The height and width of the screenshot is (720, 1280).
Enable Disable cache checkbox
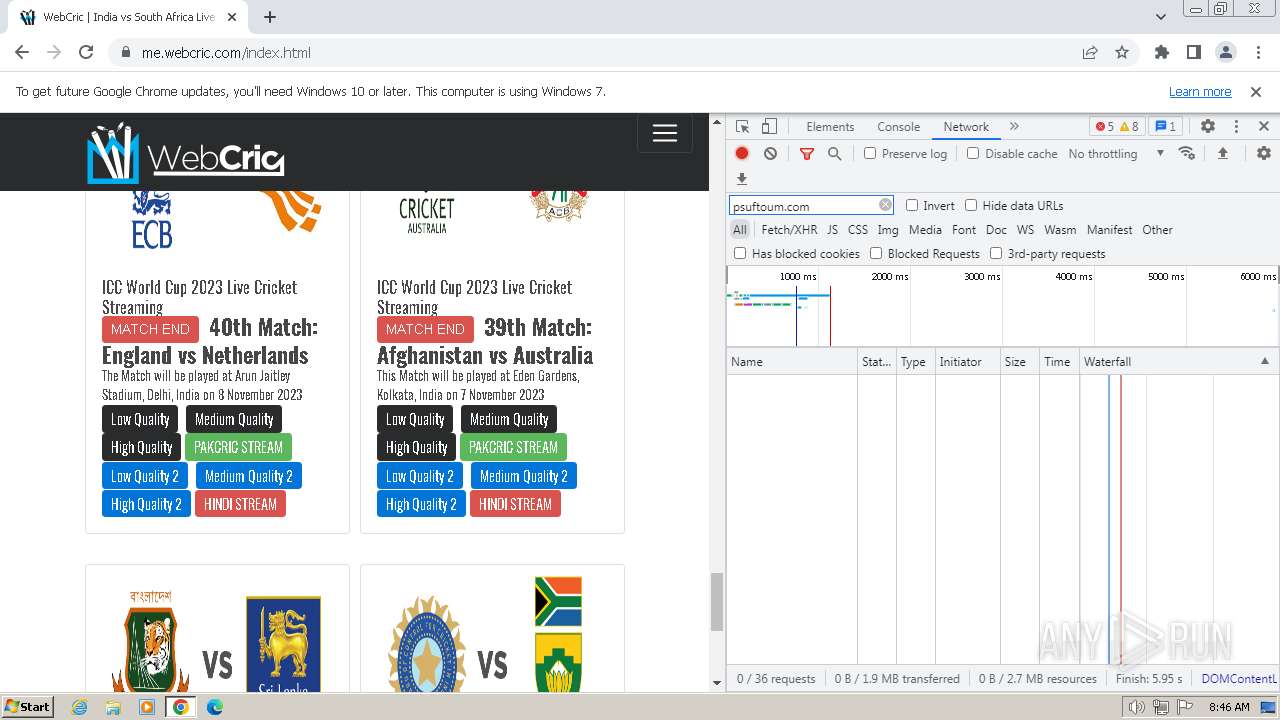(x=973, y=153)
